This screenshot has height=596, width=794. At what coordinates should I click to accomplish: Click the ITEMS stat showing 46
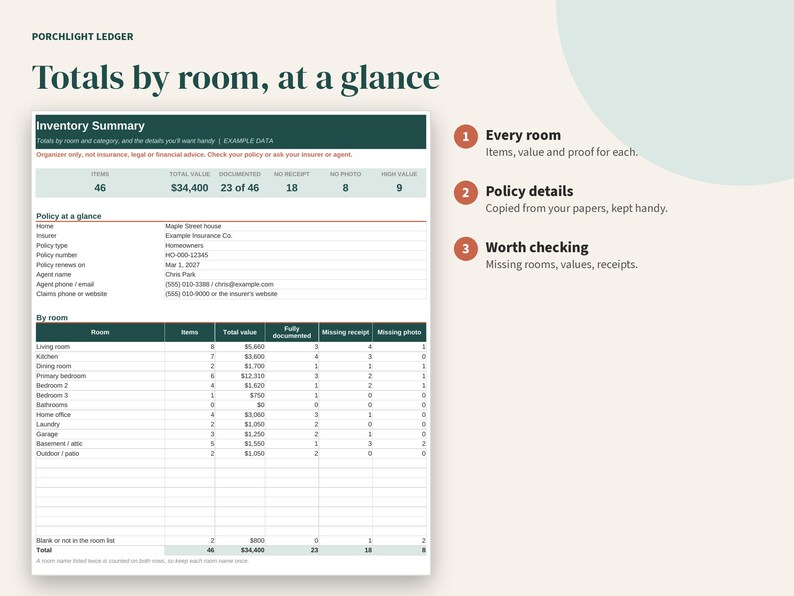[x=100, y=182]
